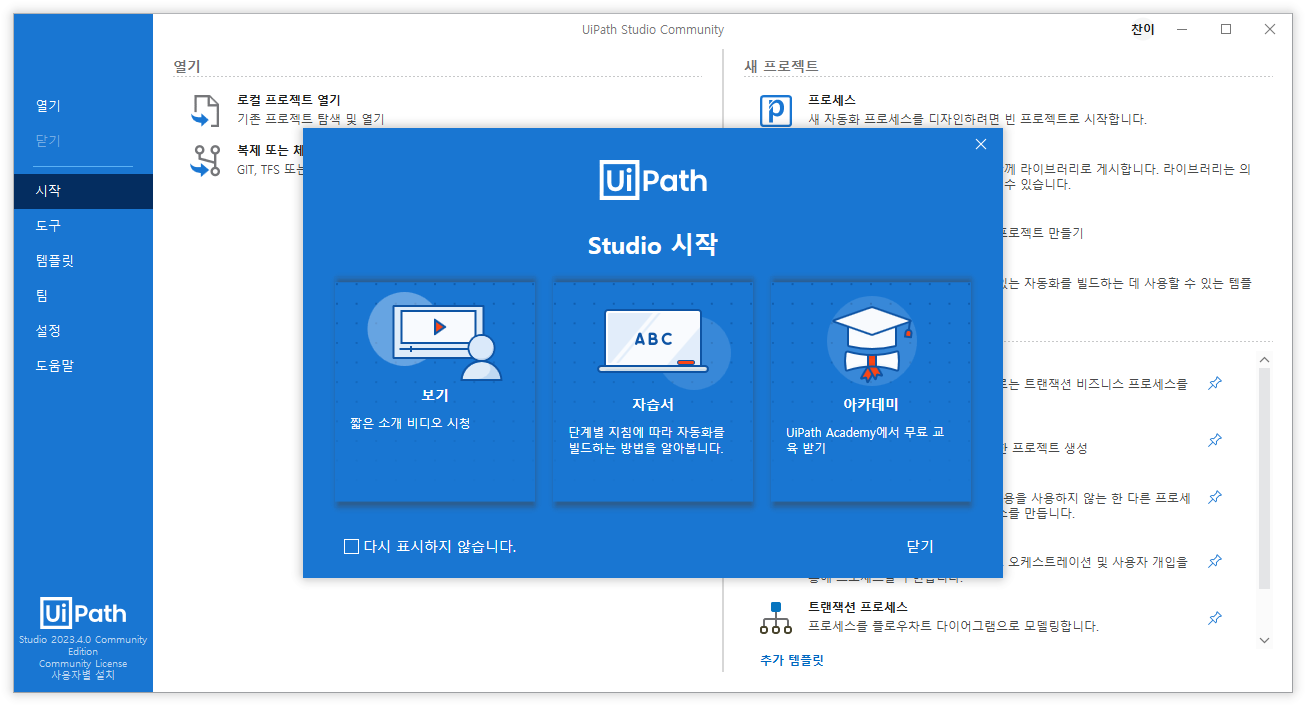Click the template list scroll up arrow
The height and width of the screenshot is (706, 1306).
click(1264, 360)
